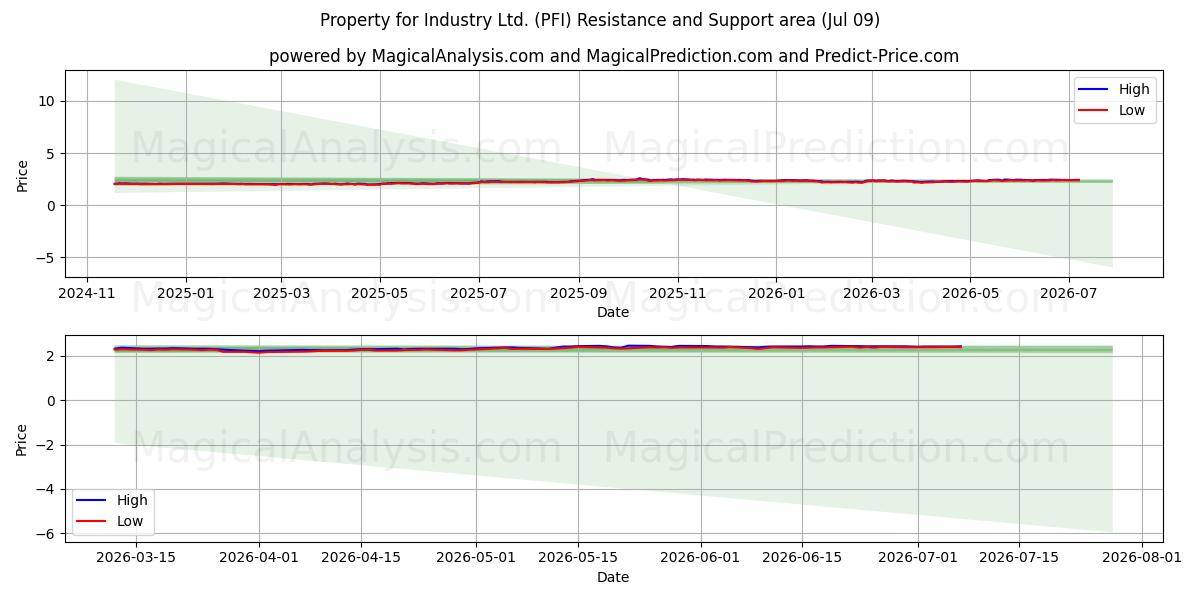
Task: Click the '2024-11' label on the top x-axis
Action: pos(87,293)
